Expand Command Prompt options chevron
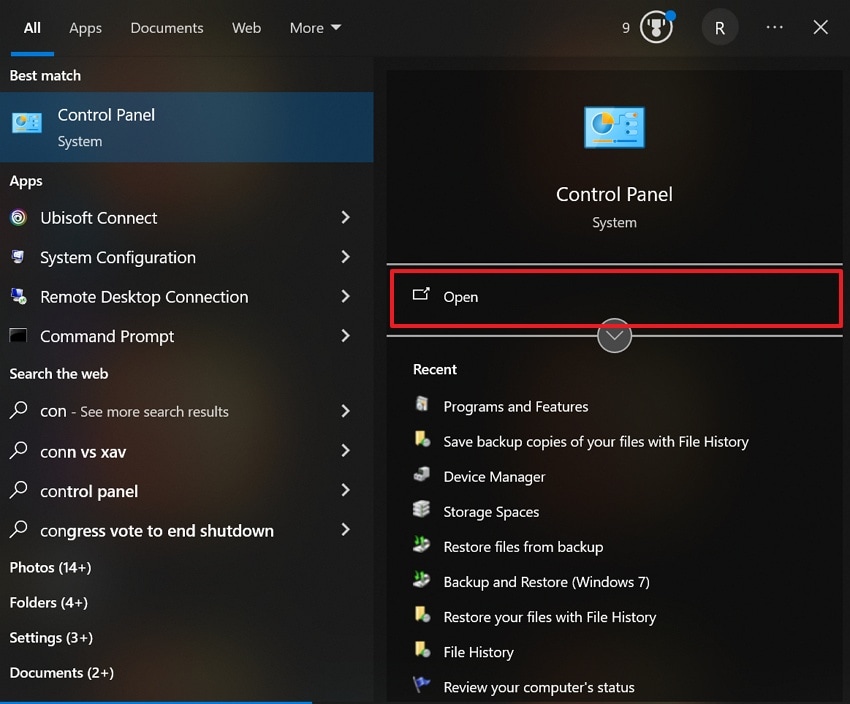850x704 pixels. [x=345, y=336]
